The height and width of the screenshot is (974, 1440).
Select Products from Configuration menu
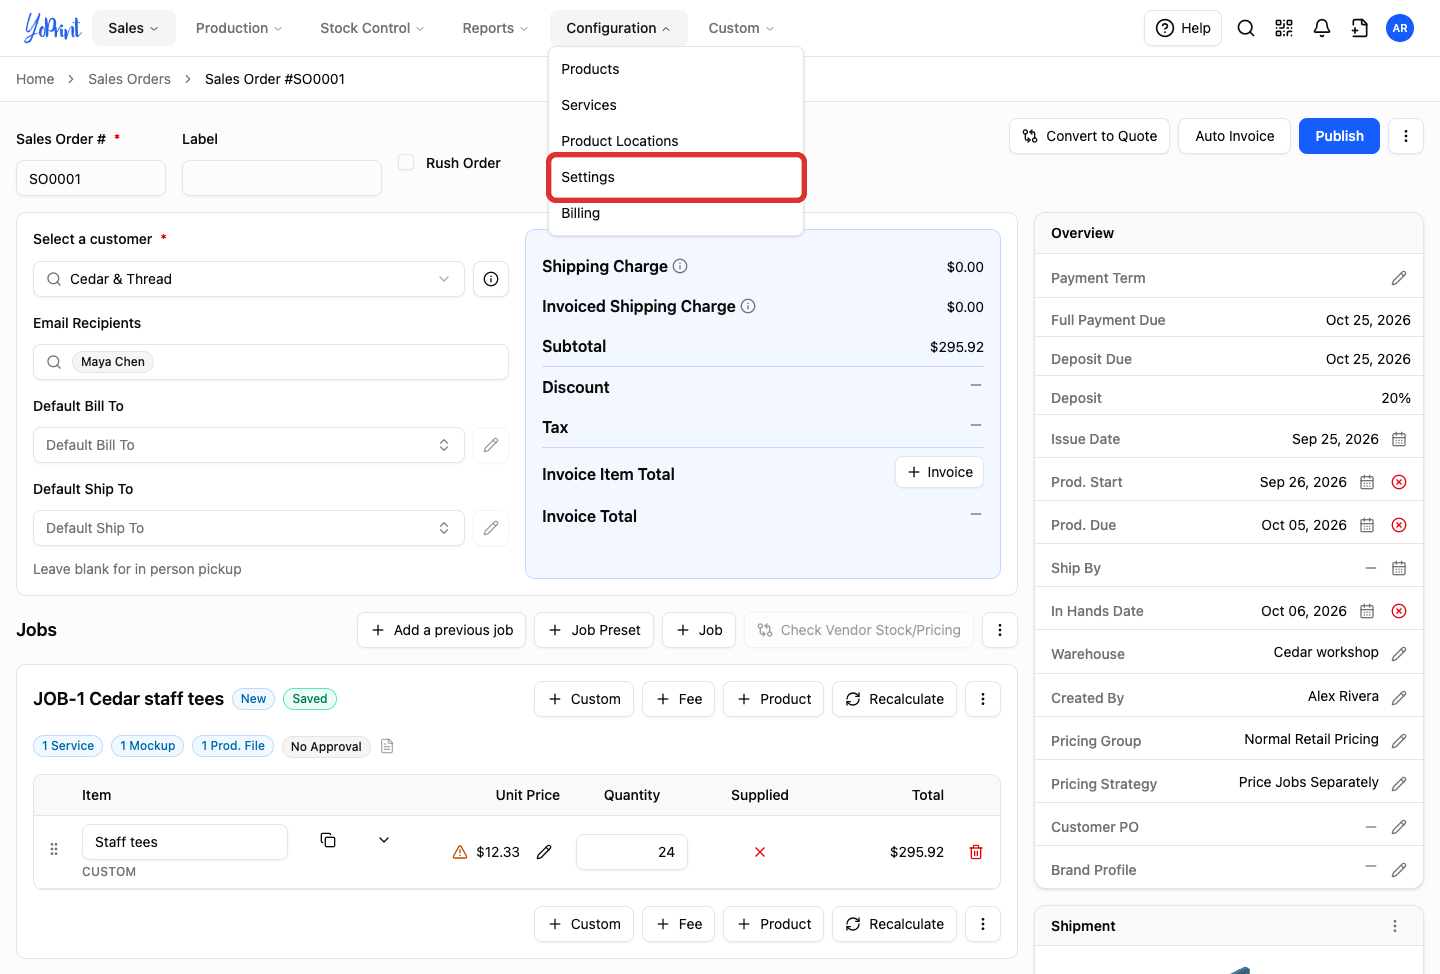(676, 69)
